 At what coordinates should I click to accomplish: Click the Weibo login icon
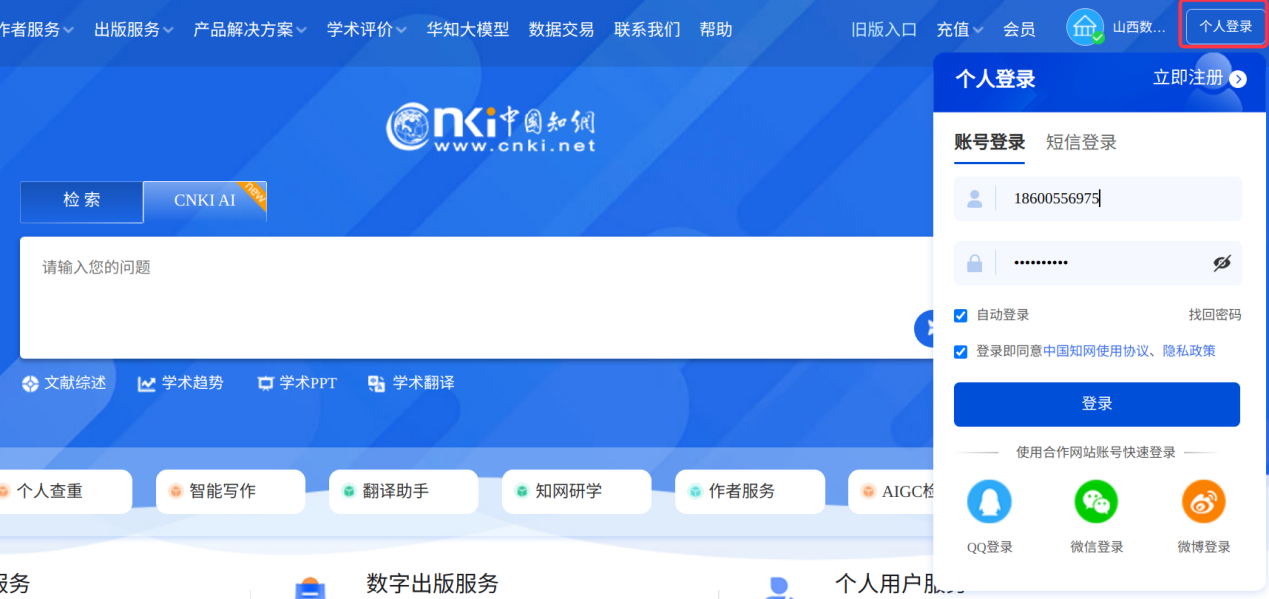(1203, 502)
